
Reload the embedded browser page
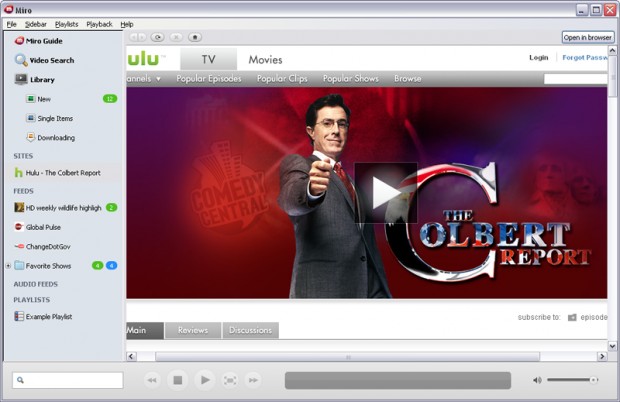coord(157,37)
